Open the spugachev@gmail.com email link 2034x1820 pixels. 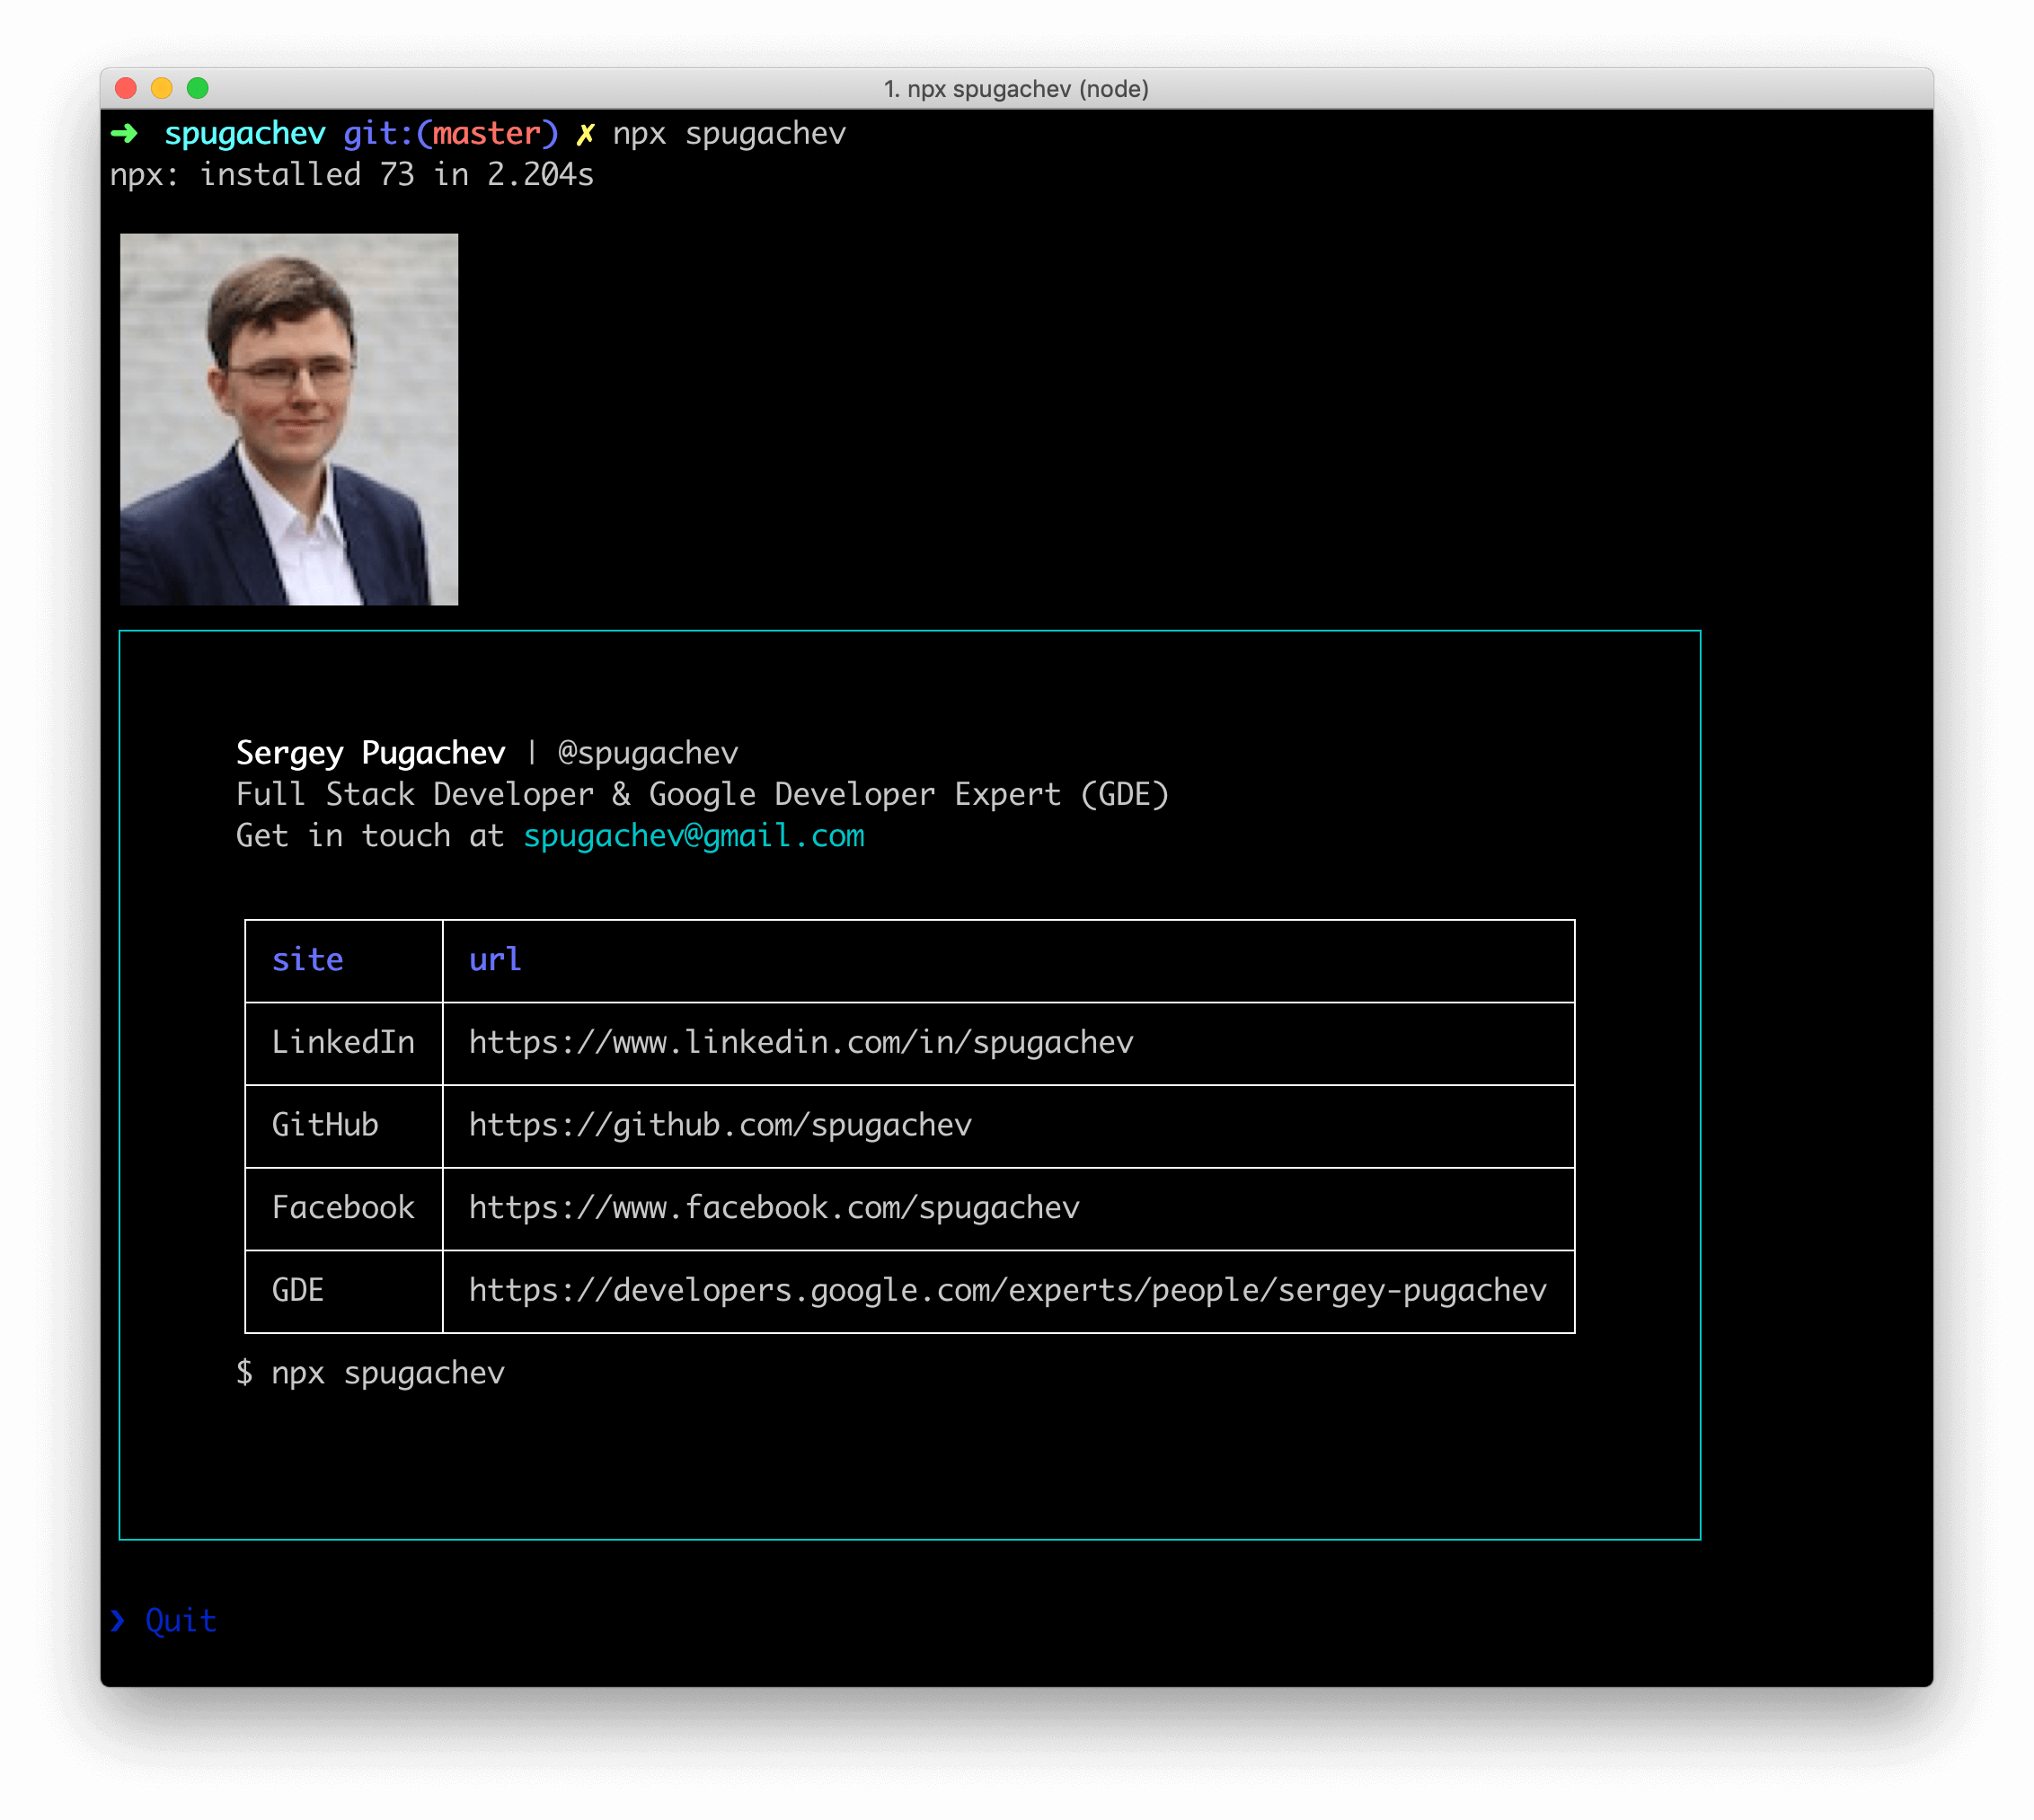tap(694, 836)
